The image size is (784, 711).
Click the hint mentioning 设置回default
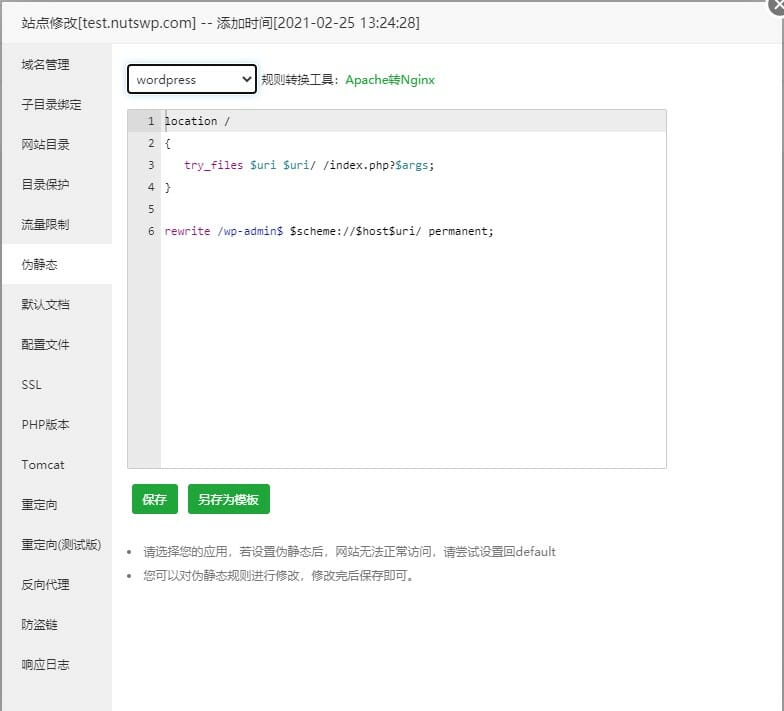pos(350,552)
